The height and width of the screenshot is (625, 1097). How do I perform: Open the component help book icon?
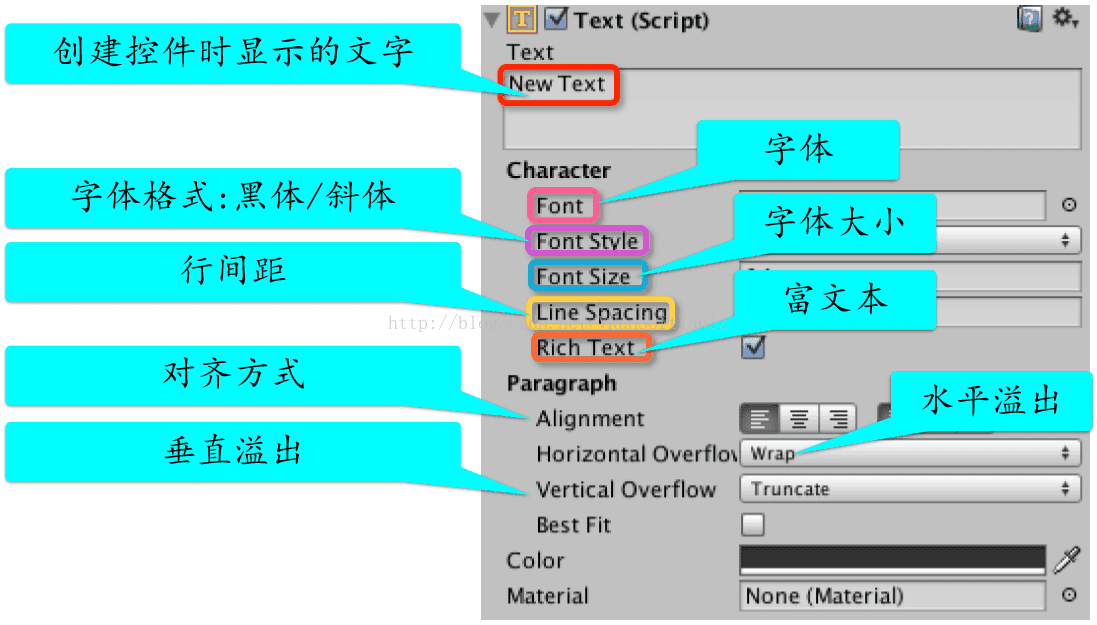[x=1029, y=18]
